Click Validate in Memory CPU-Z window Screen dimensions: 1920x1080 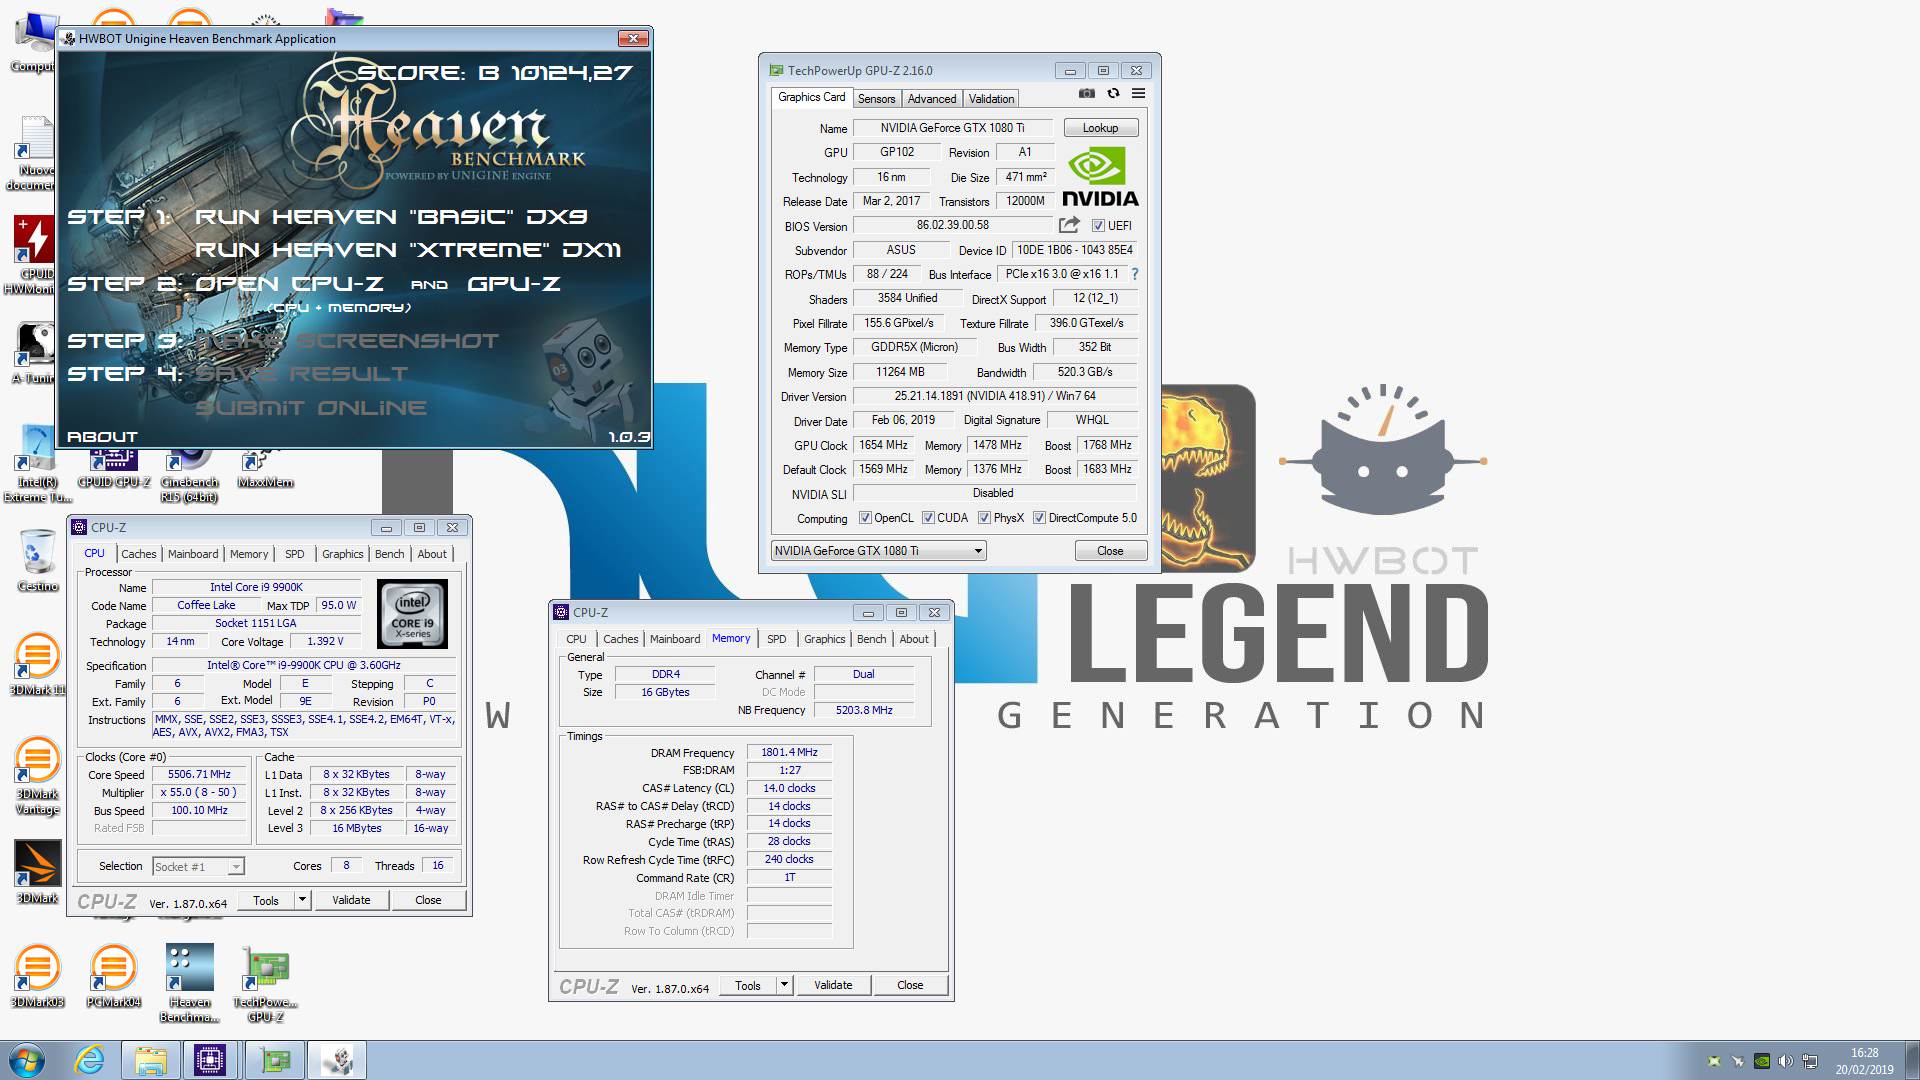(833, 985)
